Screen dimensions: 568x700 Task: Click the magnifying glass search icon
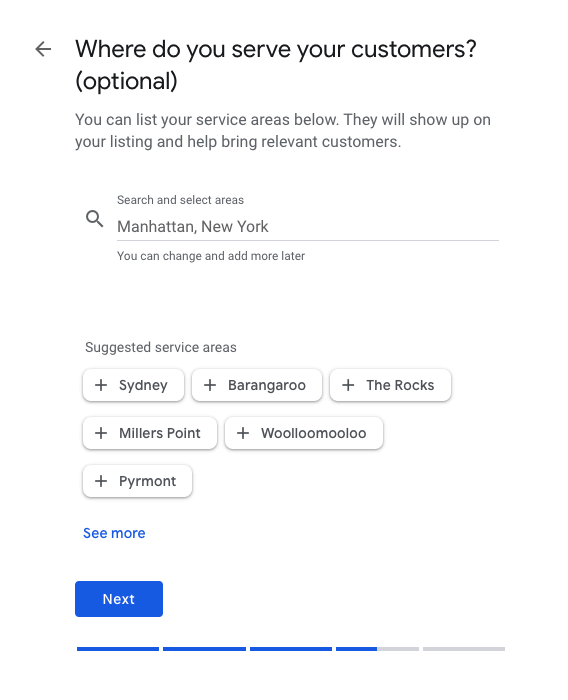[x=95, y=219]
